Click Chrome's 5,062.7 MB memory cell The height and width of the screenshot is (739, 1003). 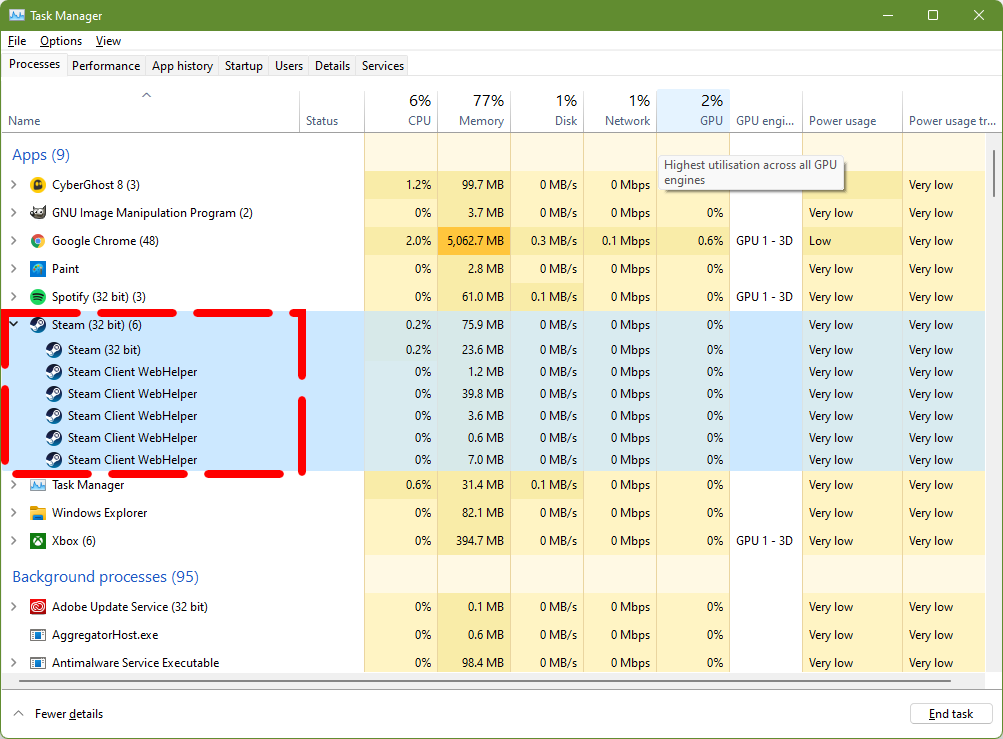click(474, 241)
